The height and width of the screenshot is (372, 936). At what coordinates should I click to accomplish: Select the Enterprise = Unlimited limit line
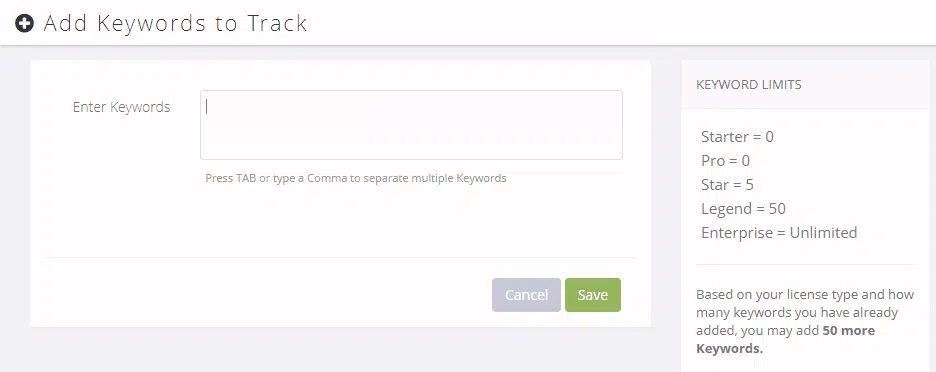click(x=779, y=232)
